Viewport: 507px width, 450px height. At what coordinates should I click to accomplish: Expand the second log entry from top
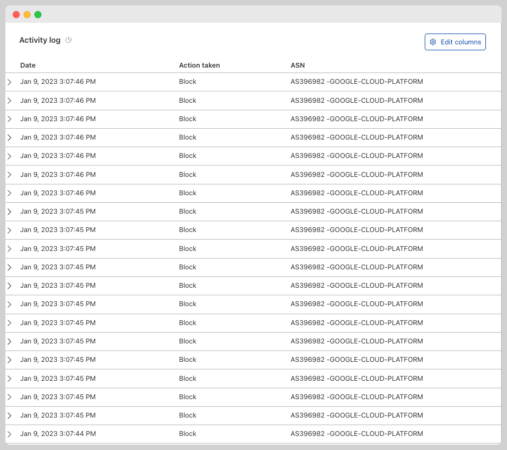[x=9, y=101]
